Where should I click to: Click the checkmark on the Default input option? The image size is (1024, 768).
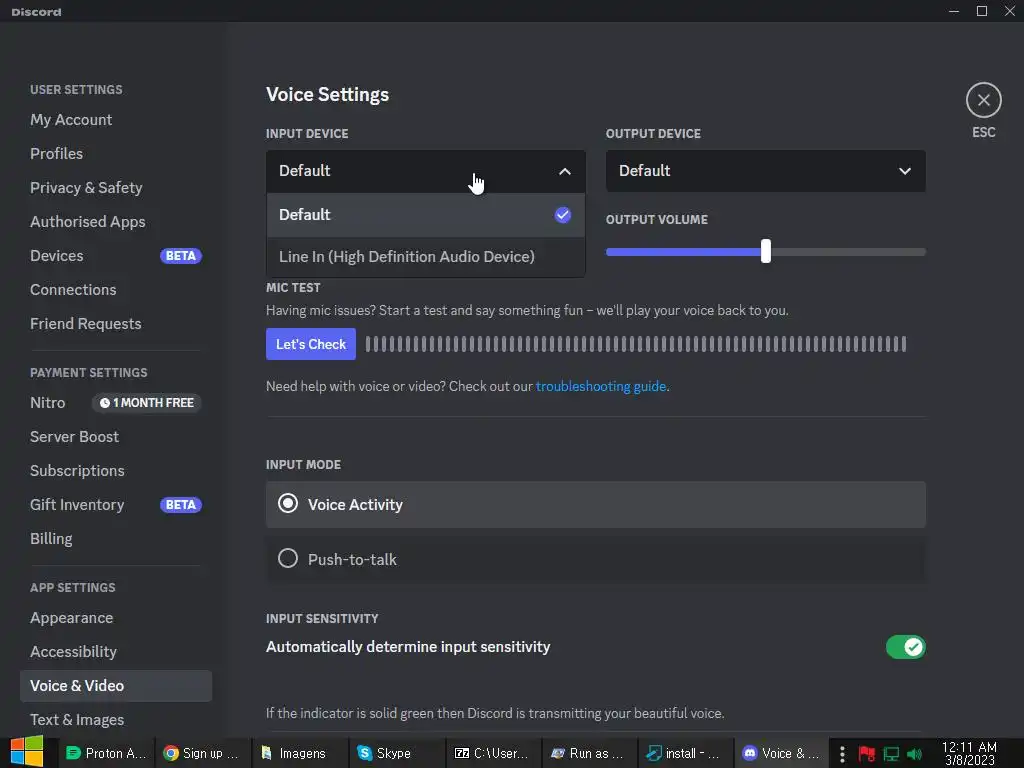[562, 215]
